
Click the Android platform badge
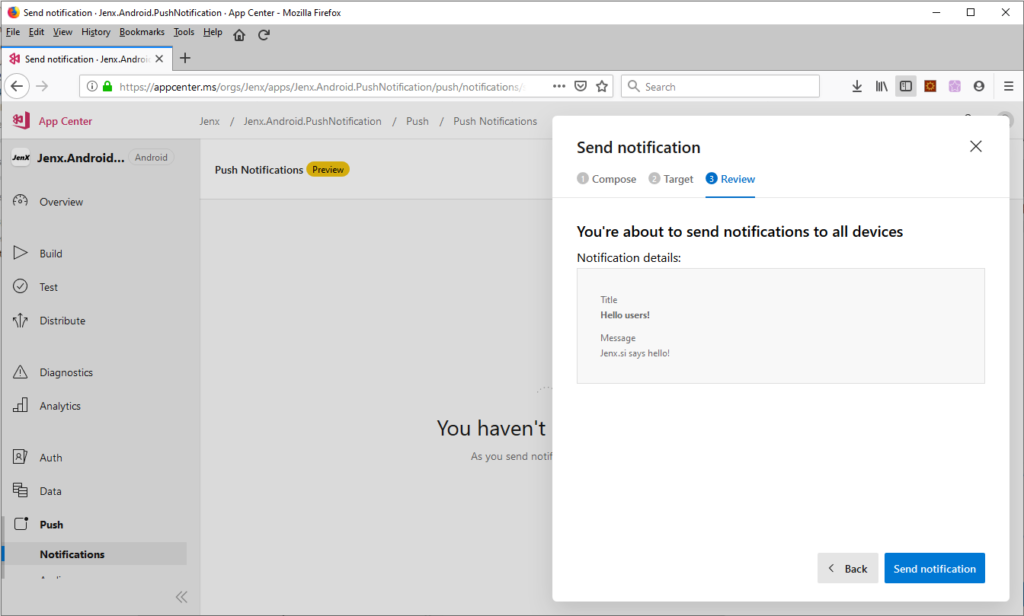151,157
